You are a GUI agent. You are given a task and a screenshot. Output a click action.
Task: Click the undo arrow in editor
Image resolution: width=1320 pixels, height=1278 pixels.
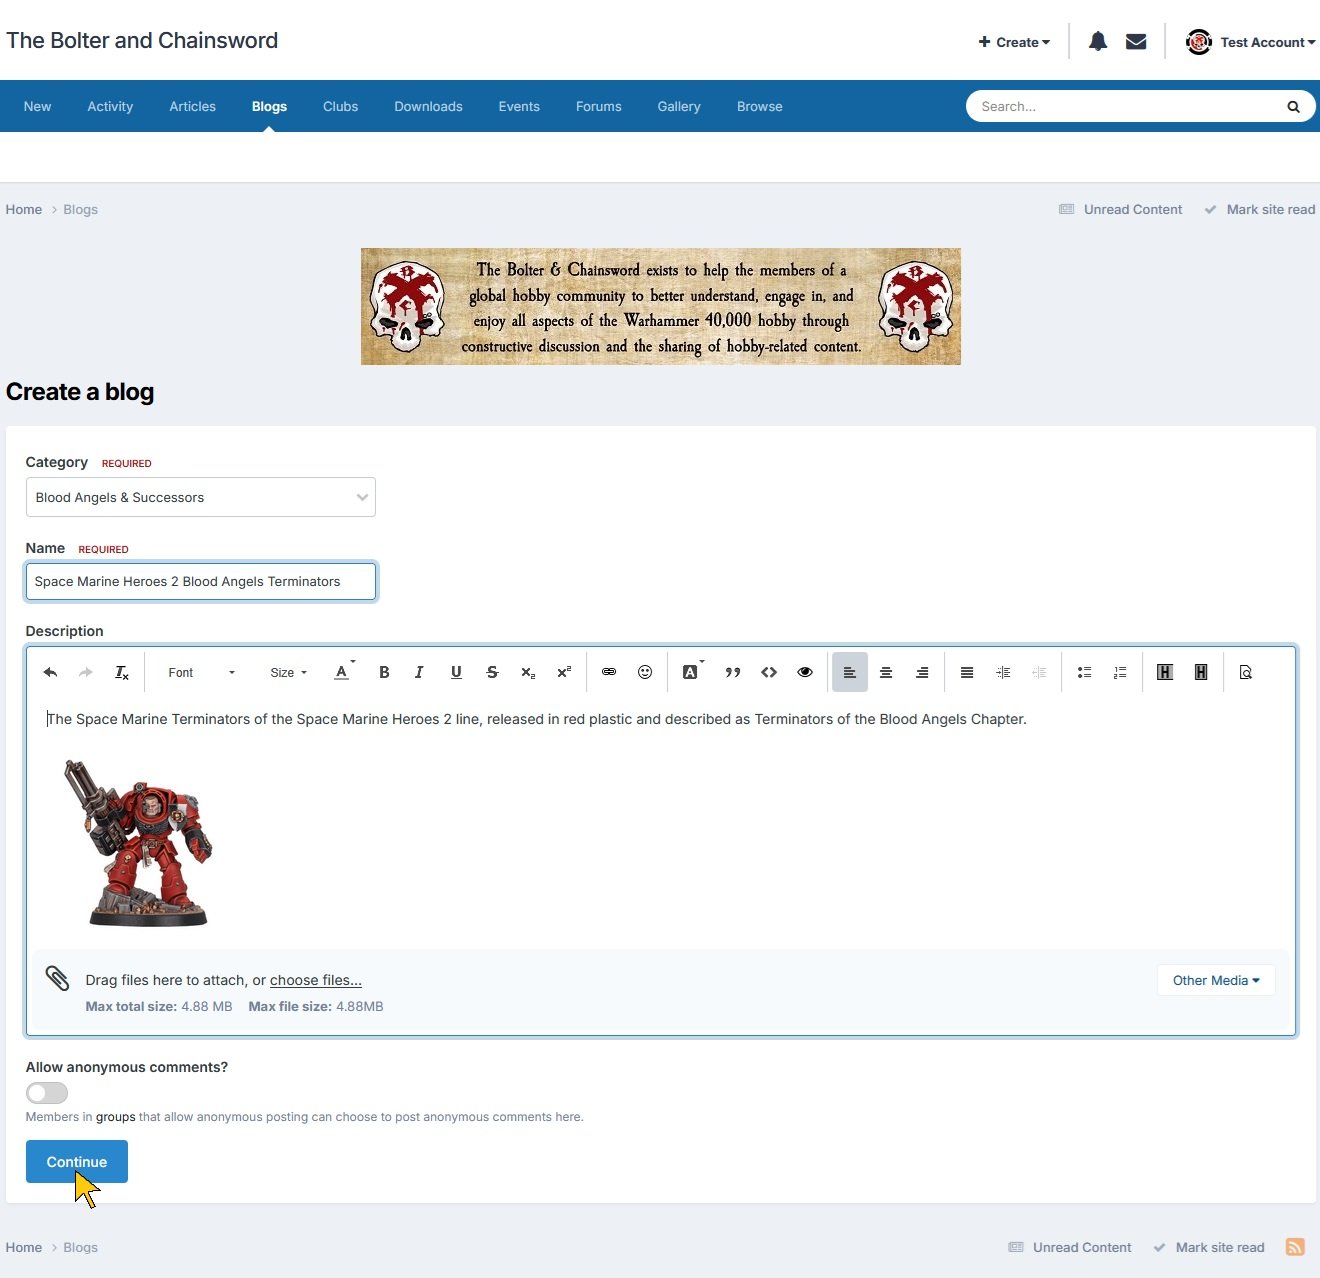tap(50, 673)
